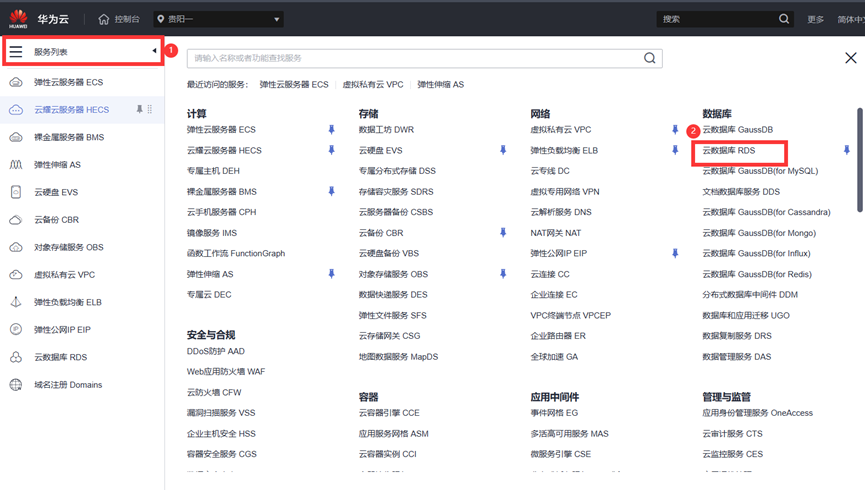Screen dimensions: 865x490
Task: Toggle pin for 云备份 CBR in 存储
Action: (503, 233)
